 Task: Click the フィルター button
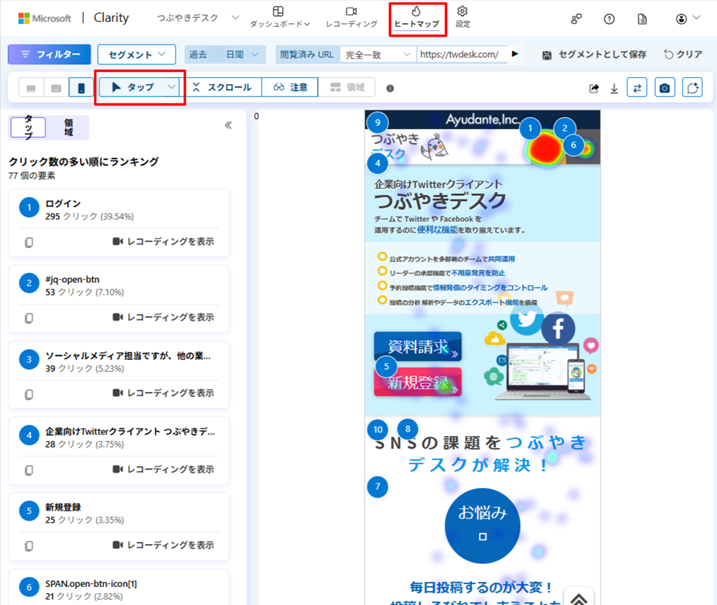click(x=49, y=54)
